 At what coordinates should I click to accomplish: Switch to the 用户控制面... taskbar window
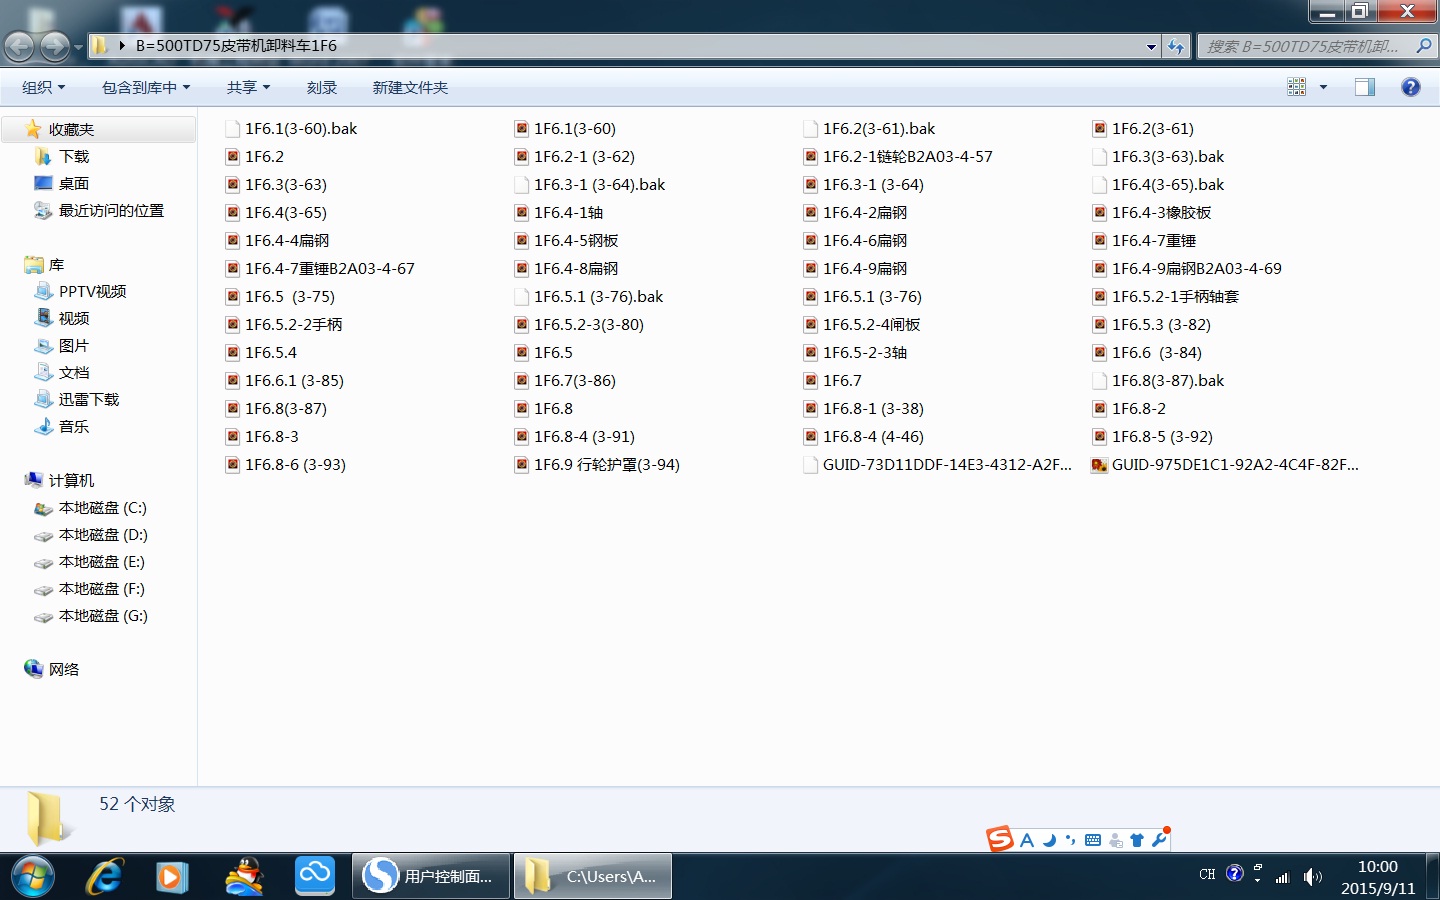tap(432, 877)
